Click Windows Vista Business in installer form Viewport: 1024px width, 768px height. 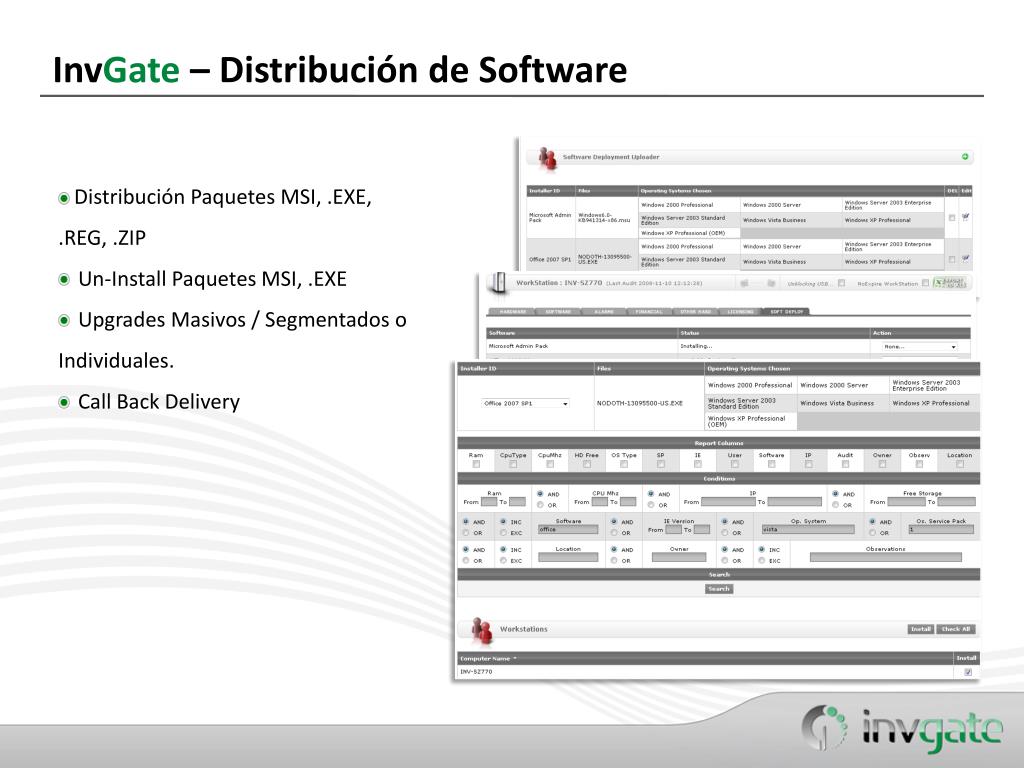tap(837, 404)
